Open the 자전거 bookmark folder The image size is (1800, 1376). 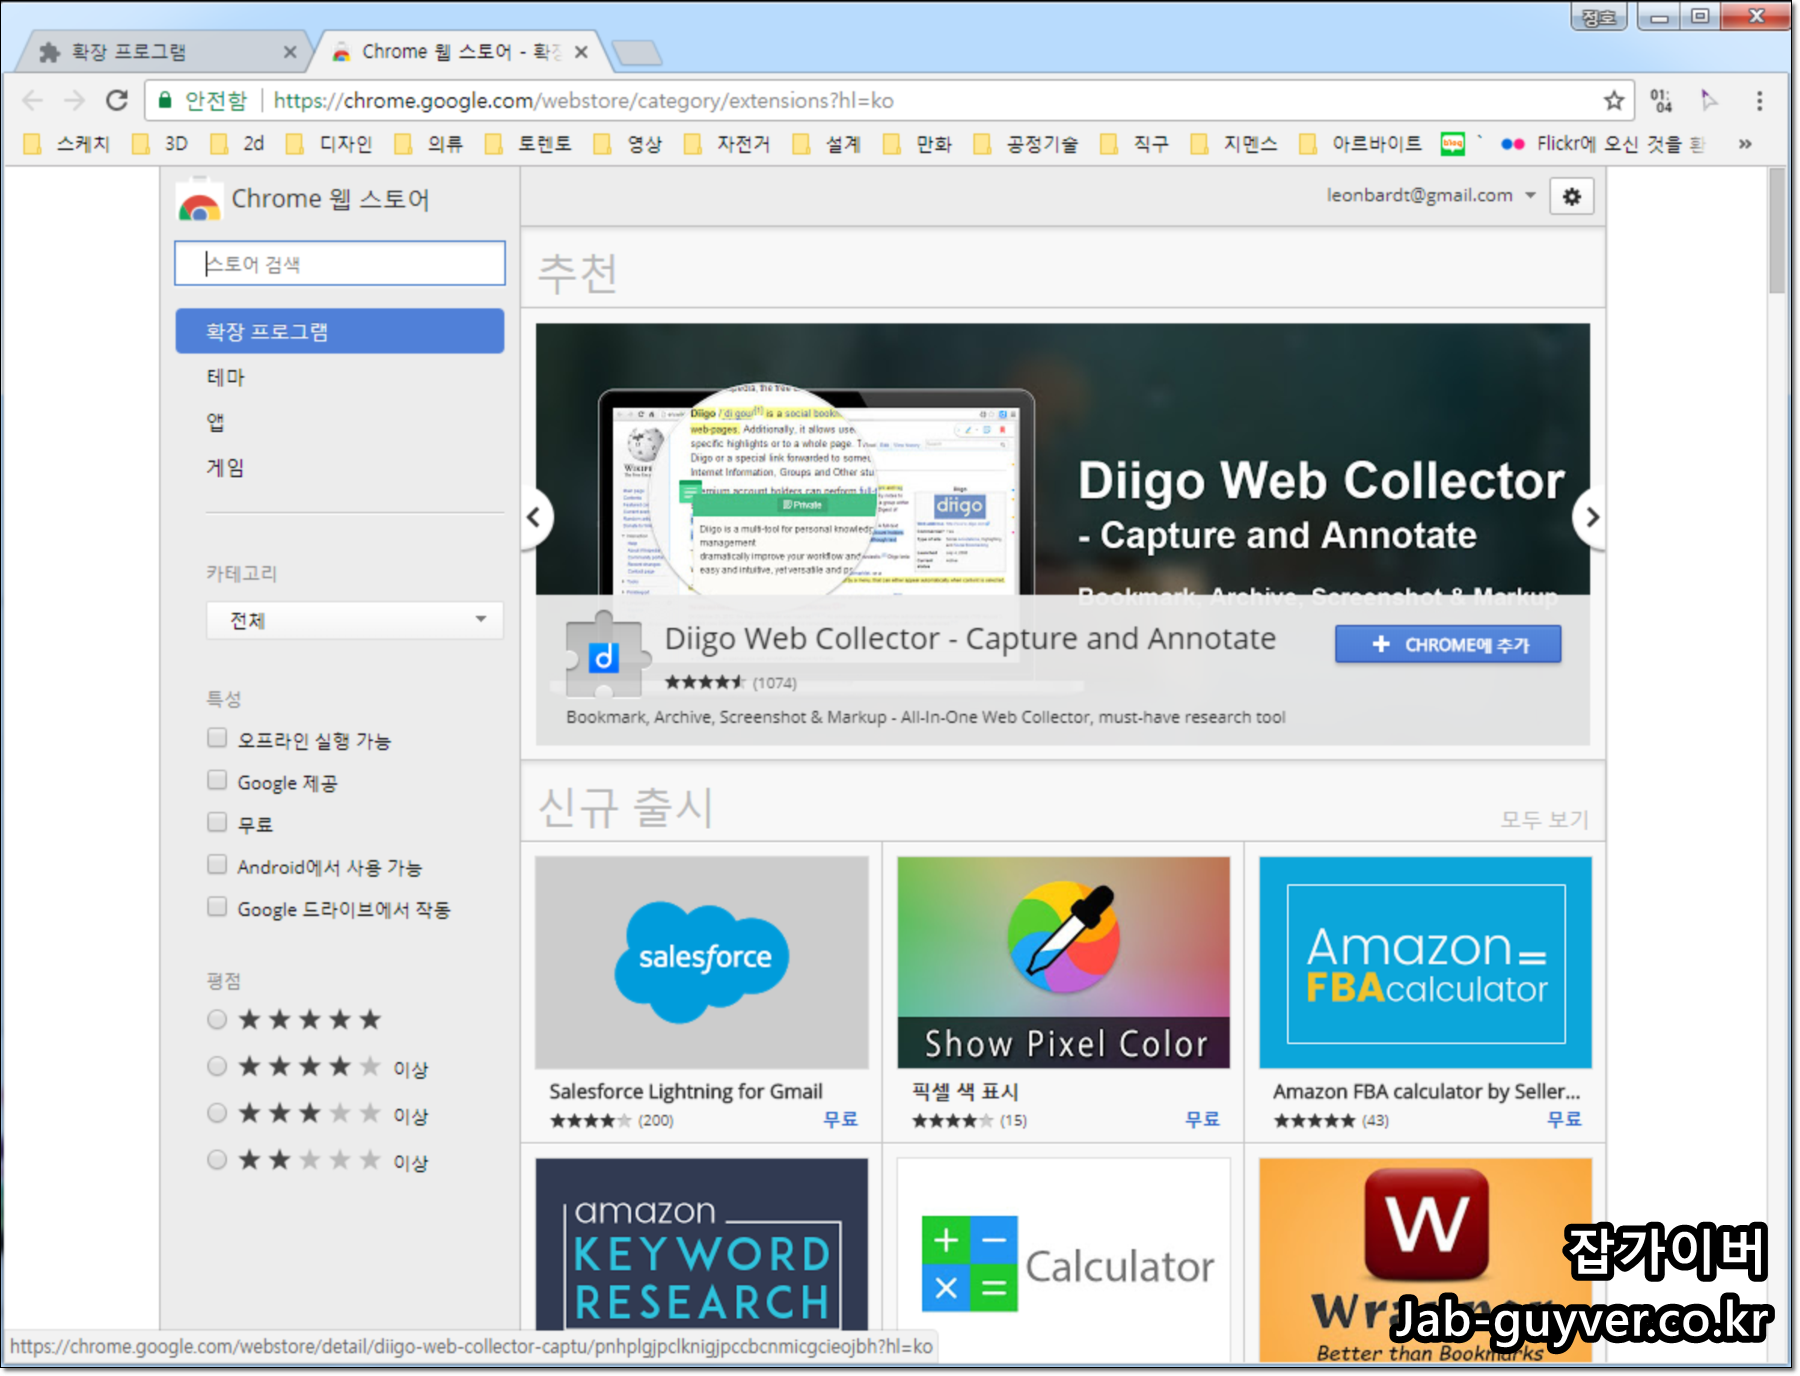(728, 144)
